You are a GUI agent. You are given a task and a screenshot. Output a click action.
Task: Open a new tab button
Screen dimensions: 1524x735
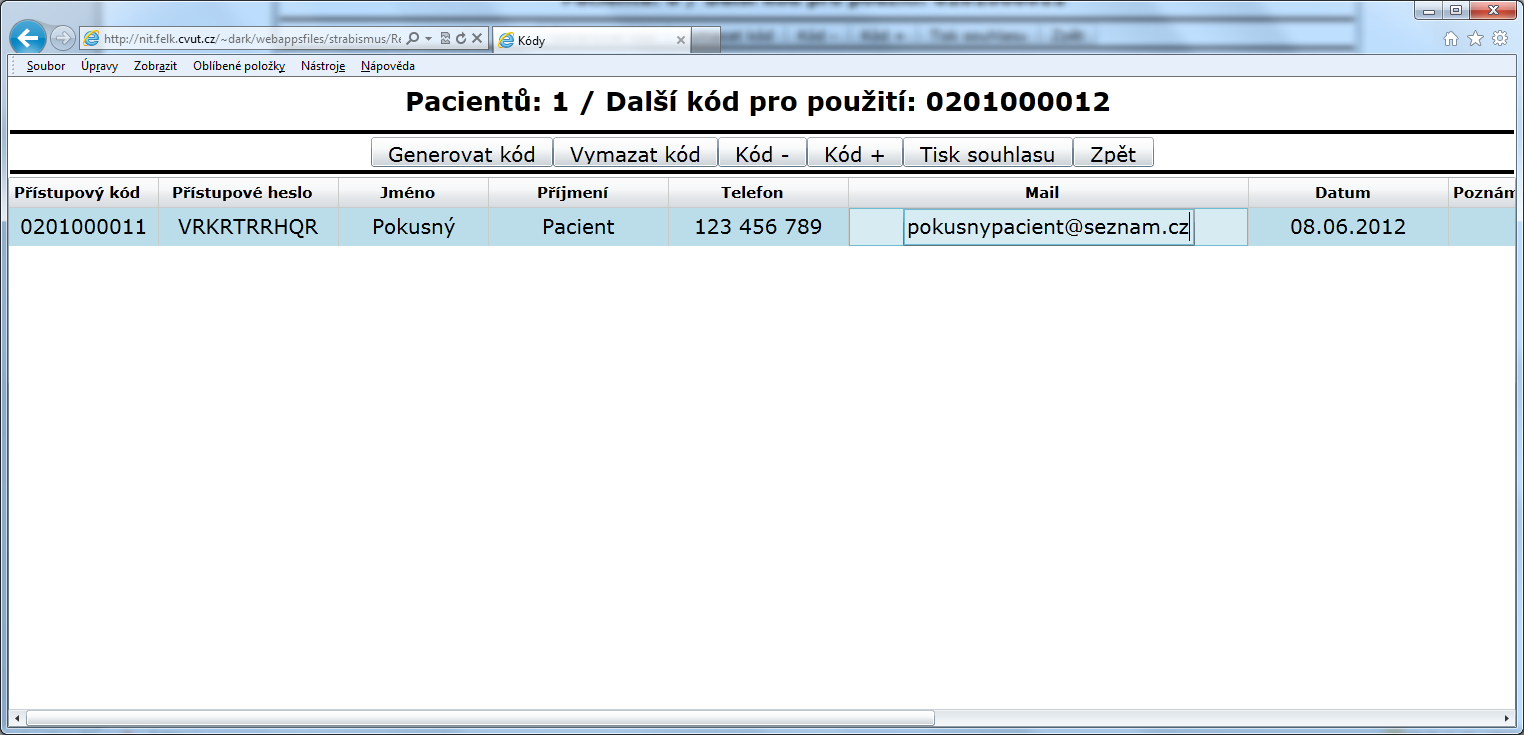click(x=706, y=40)
